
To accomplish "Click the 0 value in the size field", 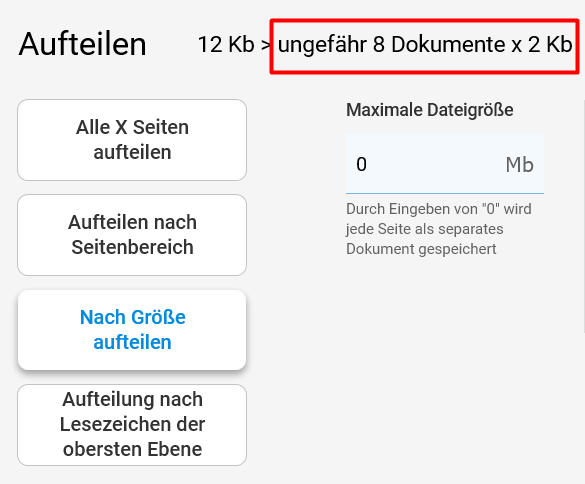I will [x=361, y=165].
